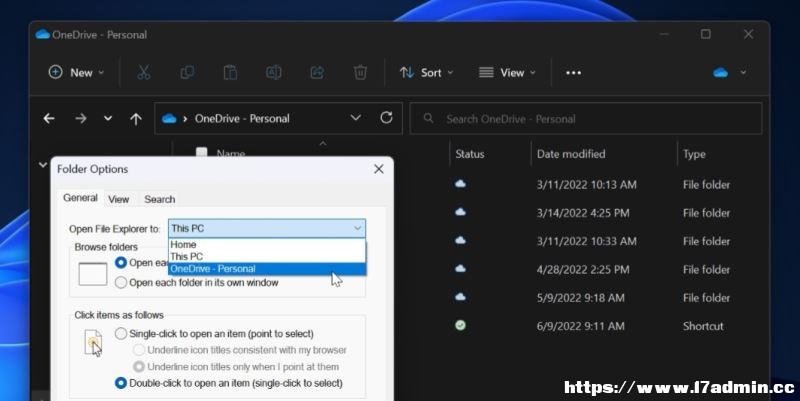Sort by the Type column header

click(x=694, y=154)
